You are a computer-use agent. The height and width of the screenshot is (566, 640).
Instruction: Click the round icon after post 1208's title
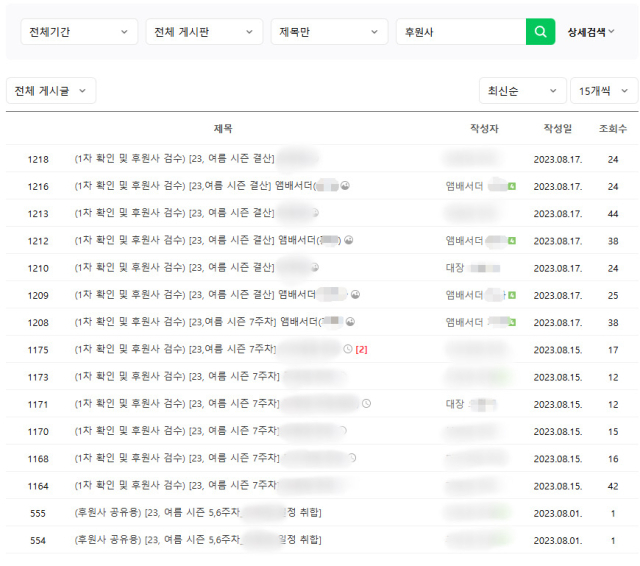click(350, 322)
